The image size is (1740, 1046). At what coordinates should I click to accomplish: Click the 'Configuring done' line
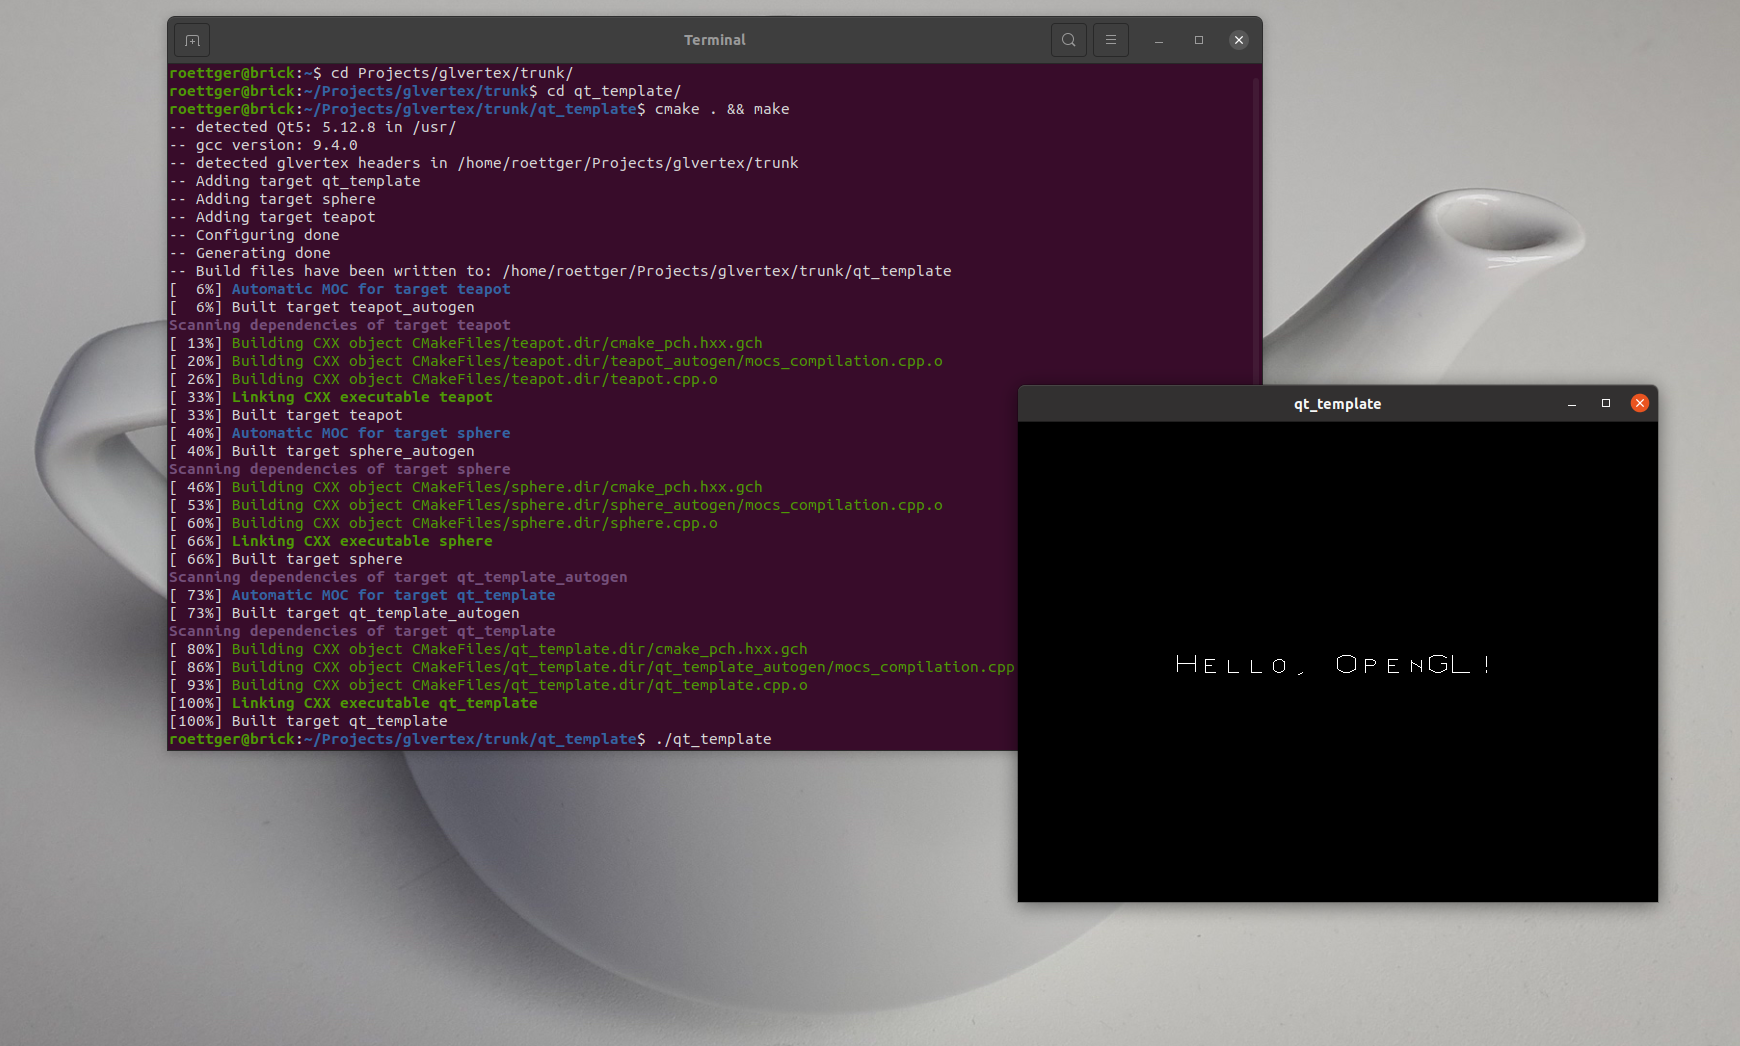pyautogui.click(x=255, y=235)
